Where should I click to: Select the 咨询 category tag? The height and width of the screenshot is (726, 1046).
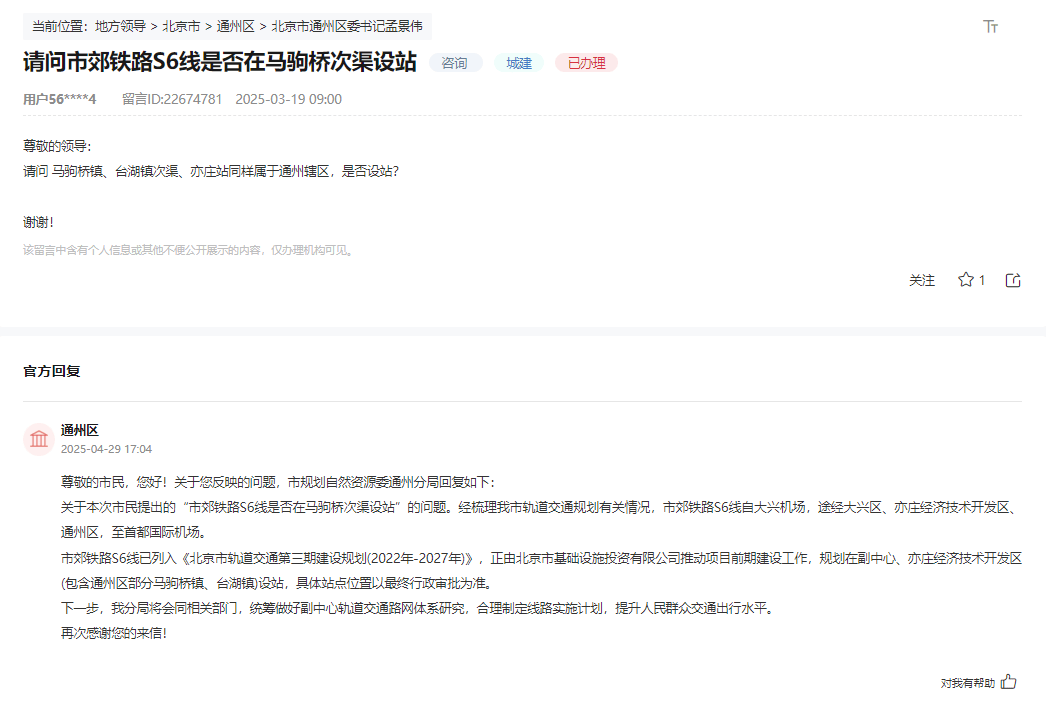[455, 62]
